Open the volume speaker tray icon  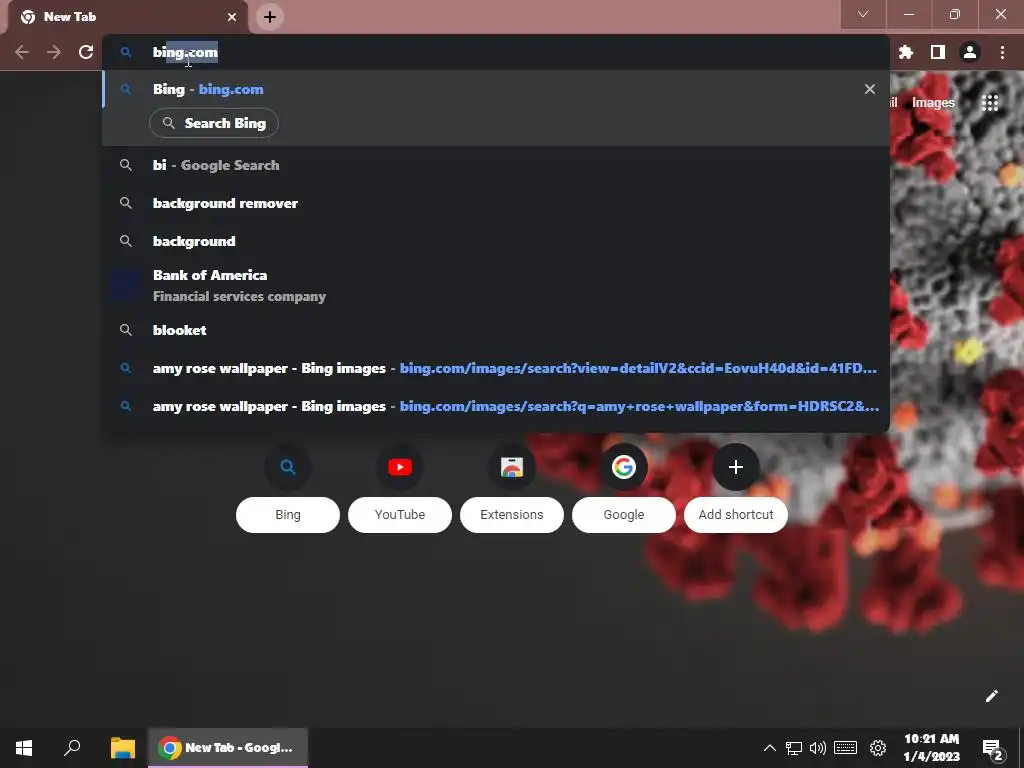[817, 748]
